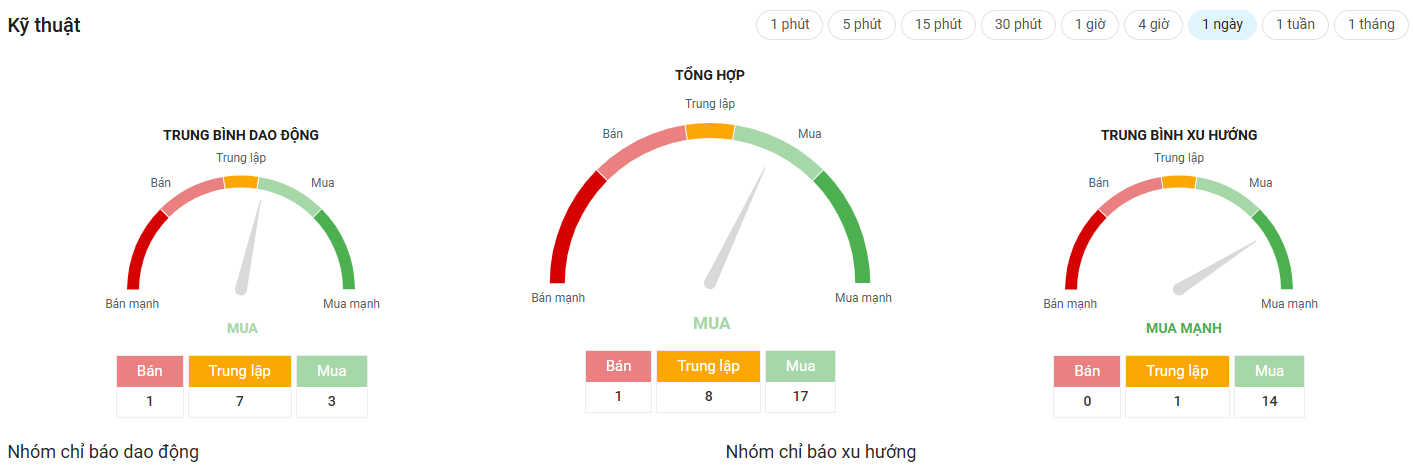Choose the 15 phút timeframe

click(x=938, y=25)
